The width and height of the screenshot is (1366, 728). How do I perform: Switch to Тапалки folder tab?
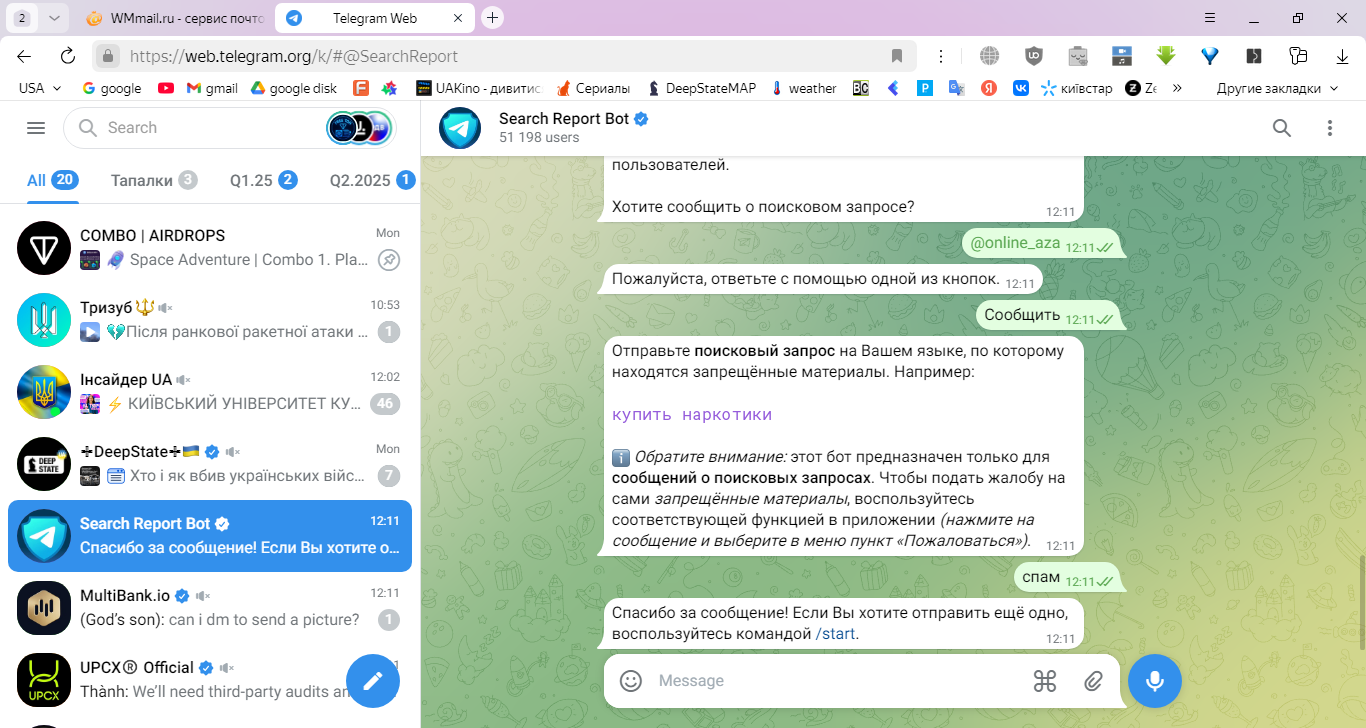[x=154, y=180]
